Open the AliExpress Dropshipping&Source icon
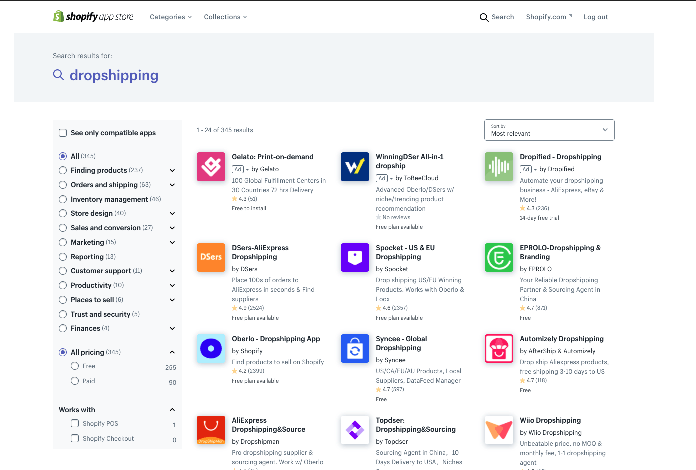 [x=211, y=430]
